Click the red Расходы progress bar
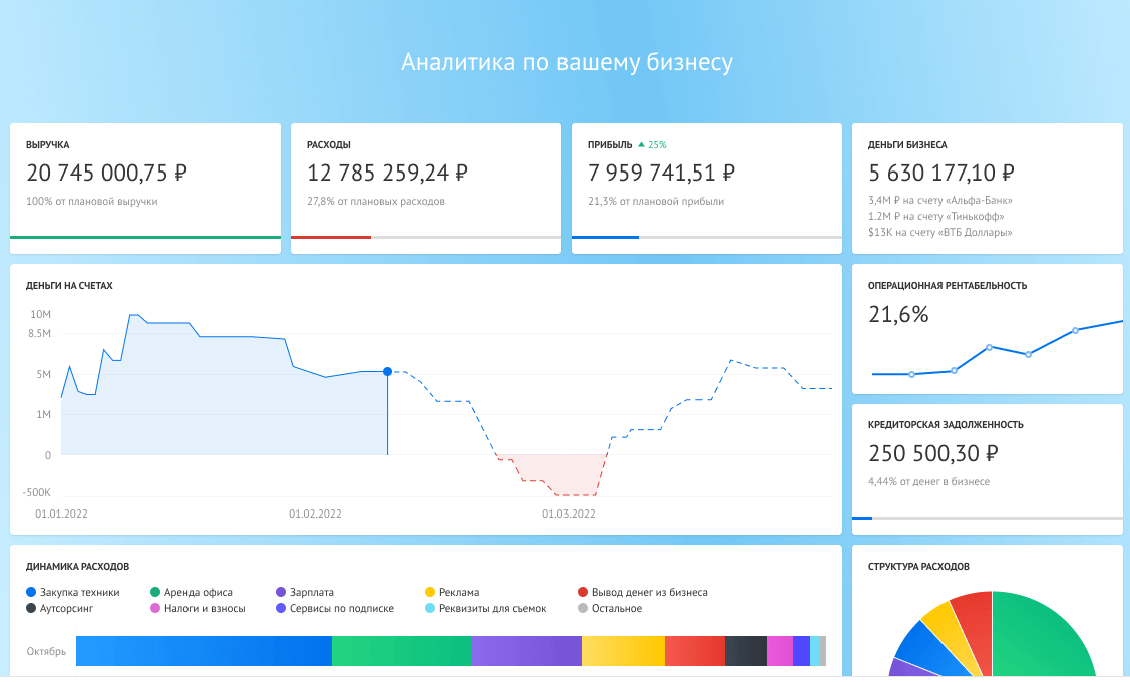Viewport: 1130px width, 682px height. 331,237
